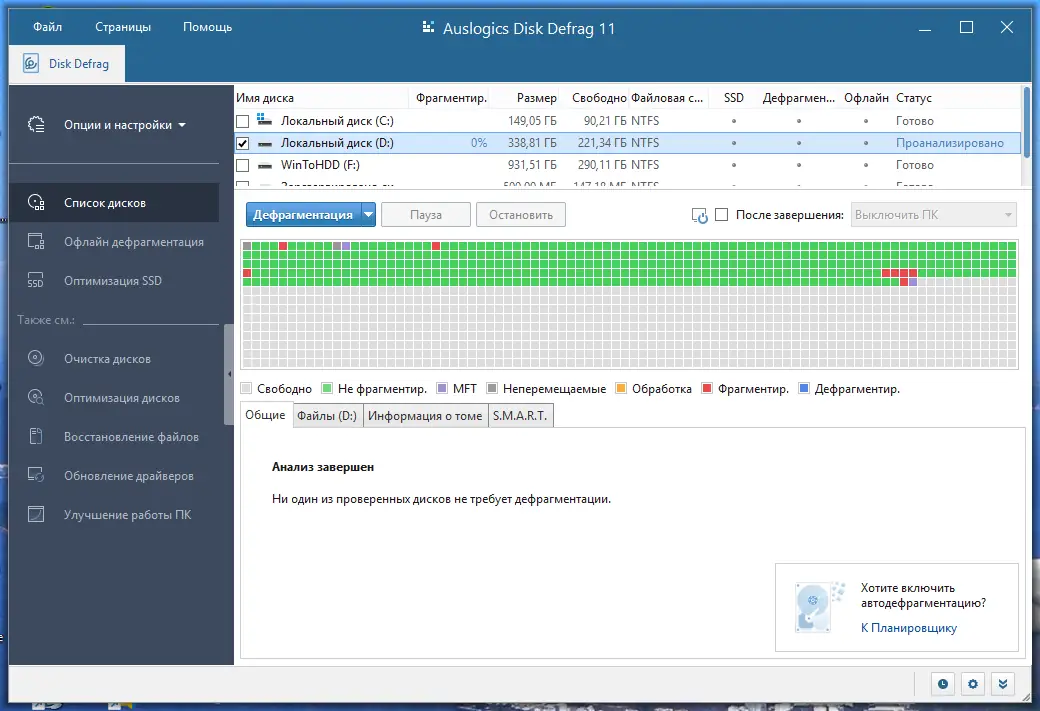The image size is (1040, 711).
Task: Click the settings gear icon at bottom right
Action: (x=972, y=684)
